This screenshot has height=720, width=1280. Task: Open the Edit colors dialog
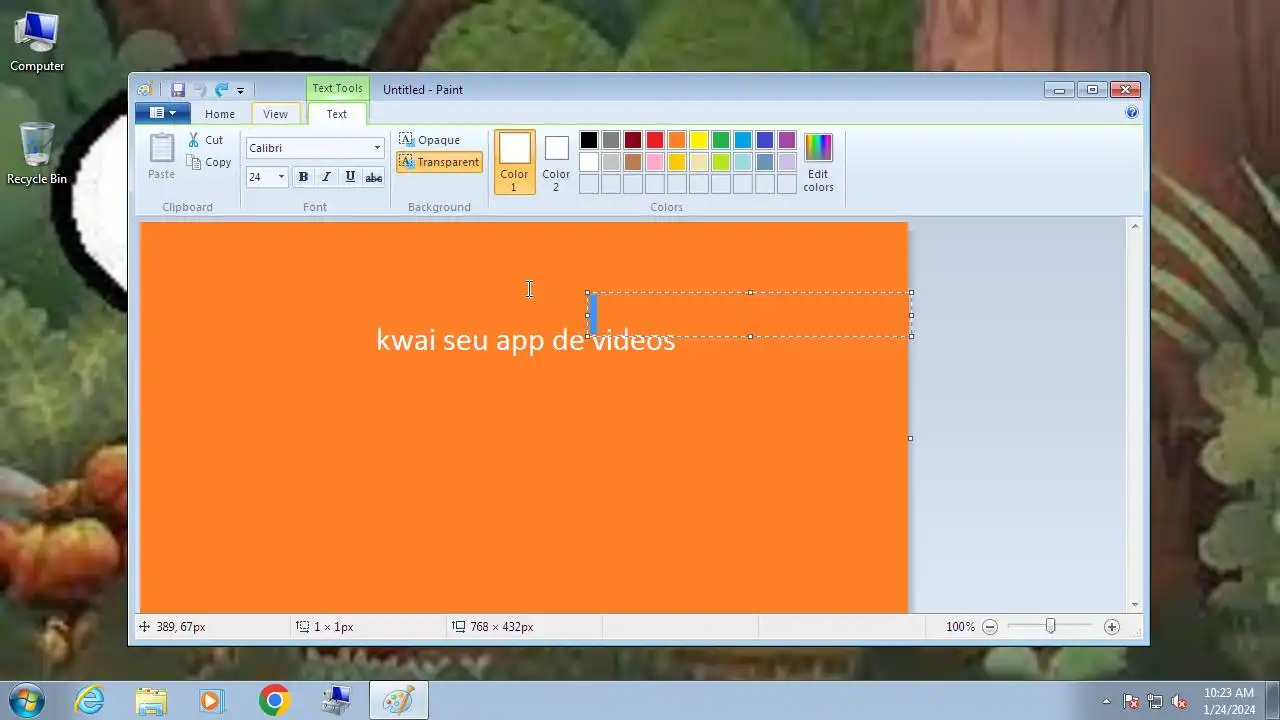pyautogui.click(x=818, y=162)
